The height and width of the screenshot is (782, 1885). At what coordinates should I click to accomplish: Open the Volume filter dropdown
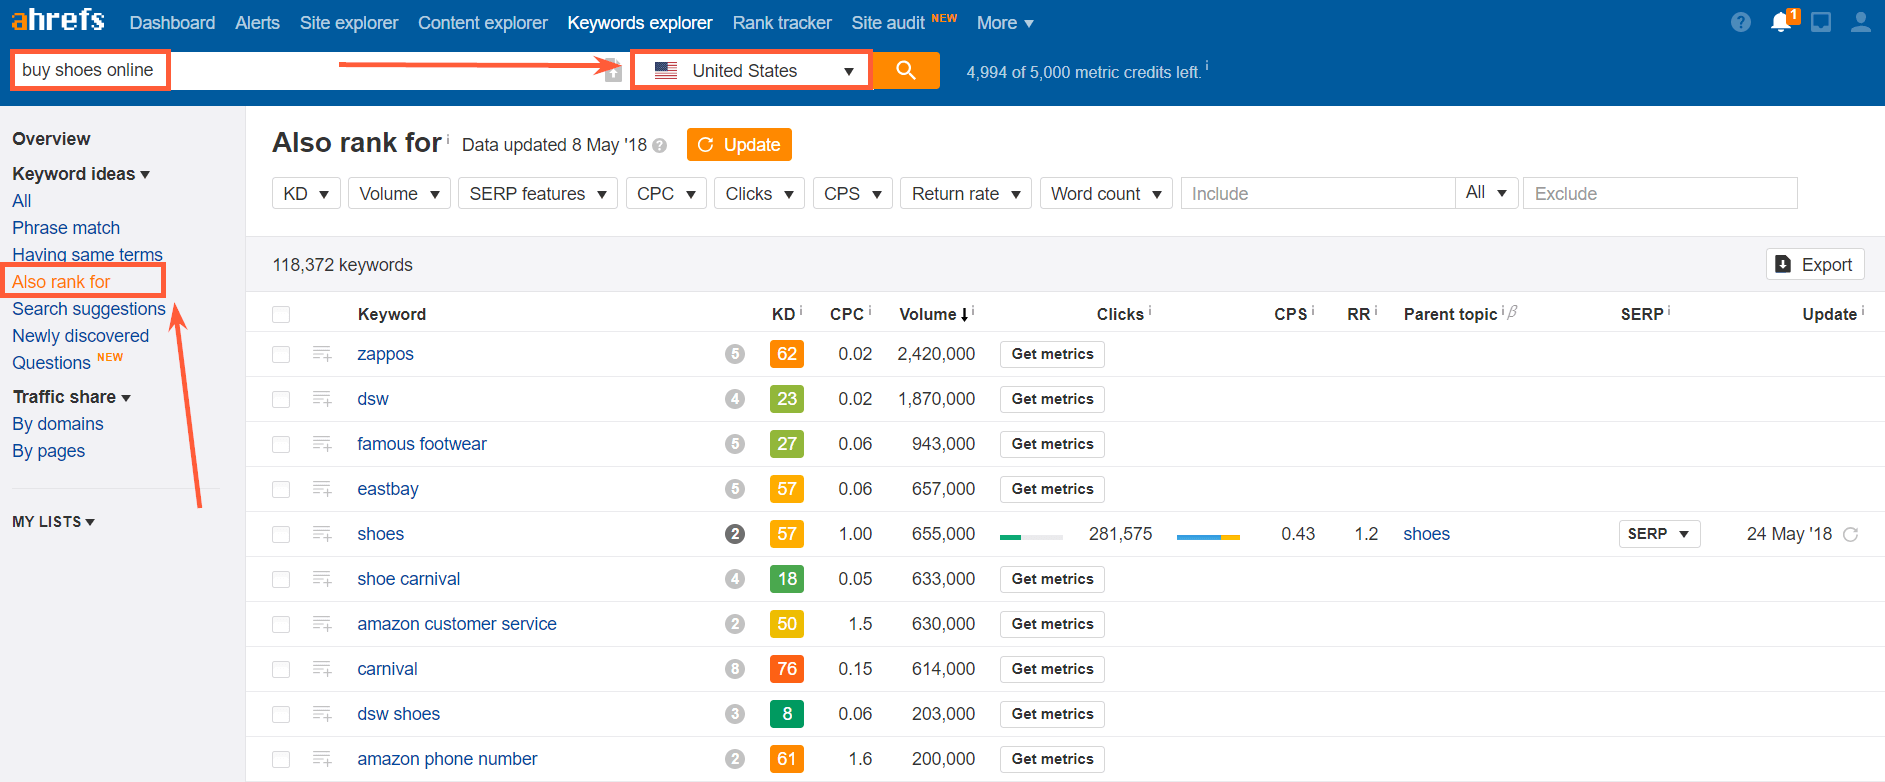(399, 194)
